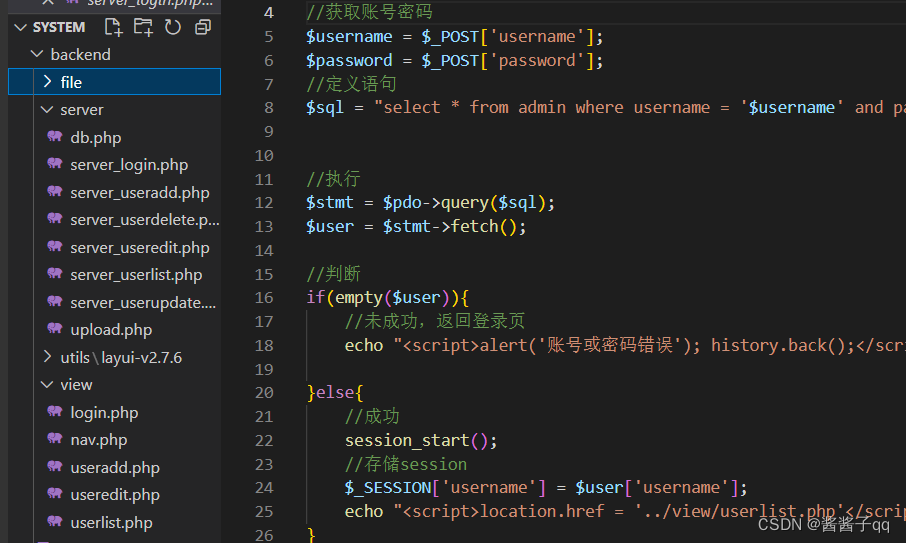Click line number 12 in the gutter
The image size is (906, 543).
264,203
